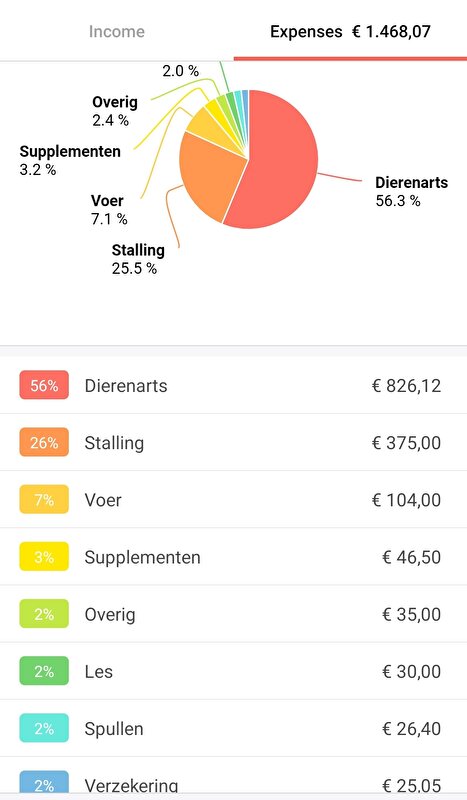
Task: Click the € 375,00 Stalling amount
Action: tap(406, 442)
